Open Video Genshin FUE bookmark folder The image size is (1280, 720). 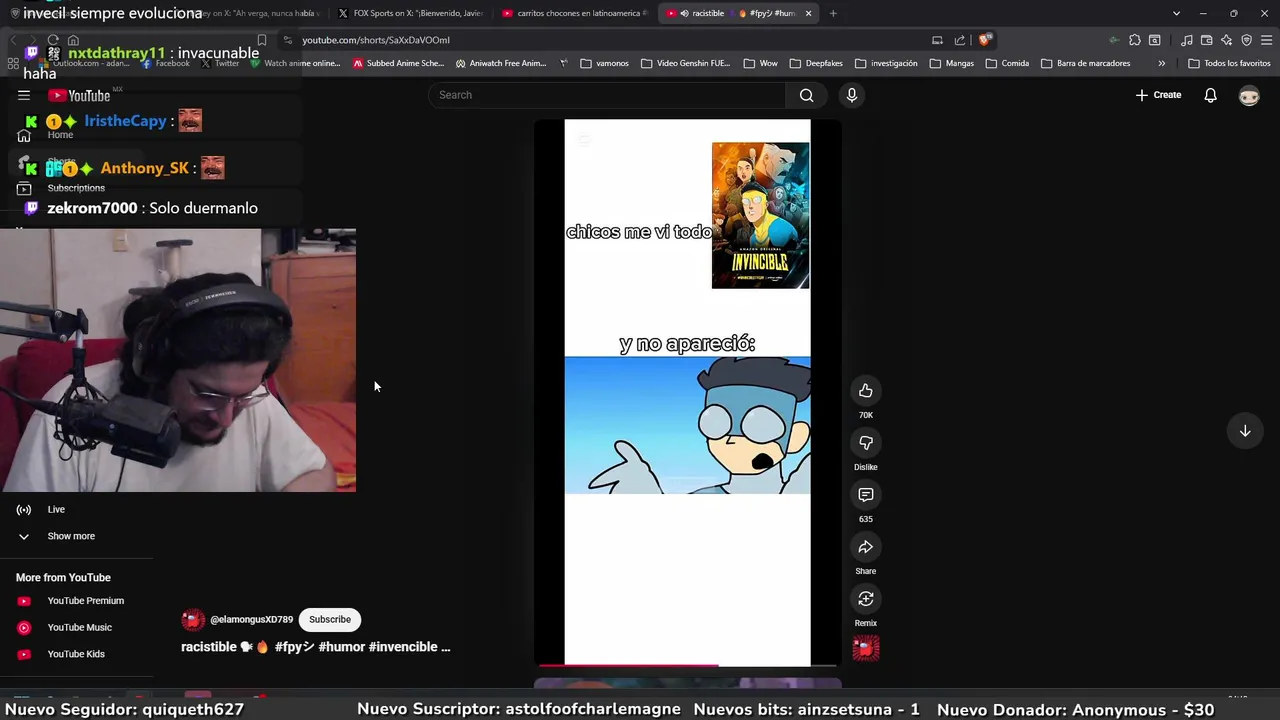[x=686, y=63]
